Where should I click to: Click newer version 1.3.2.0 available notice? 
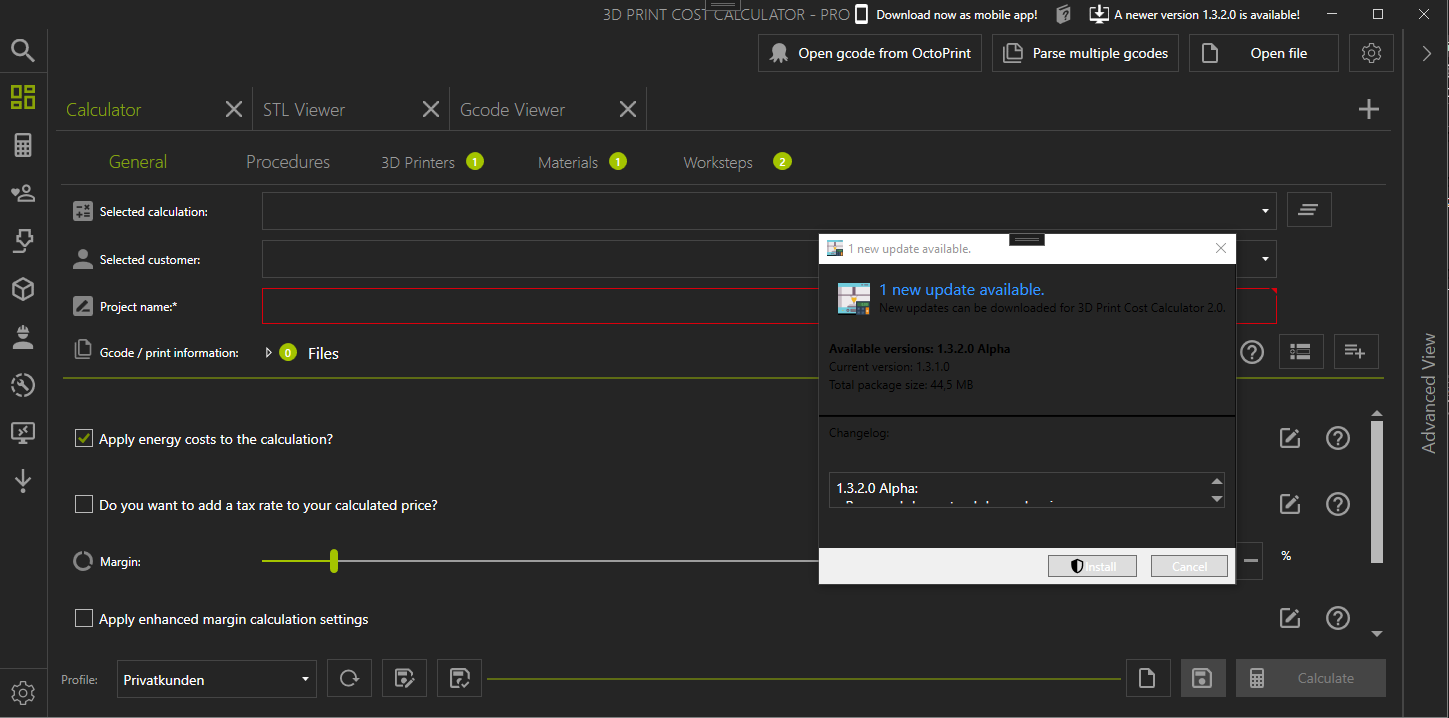[1207, 15]
